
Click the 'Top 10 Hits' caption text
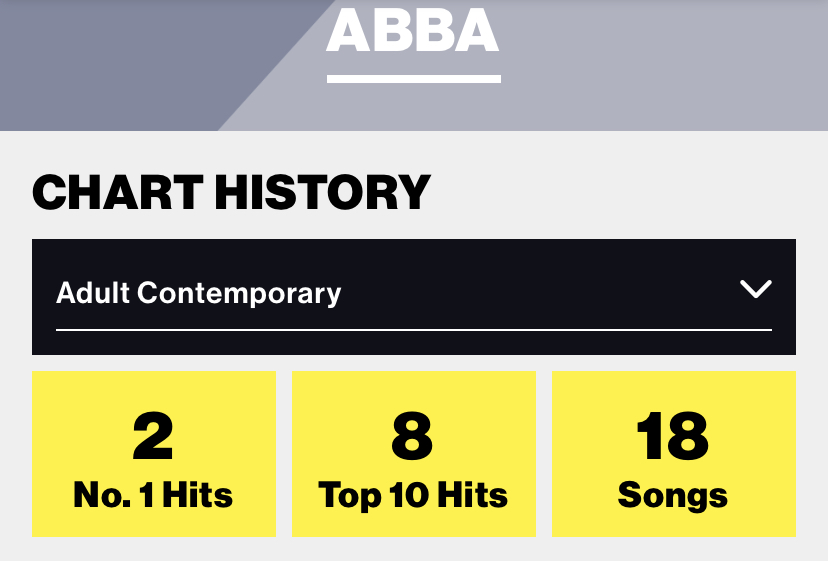click(413, 494)
